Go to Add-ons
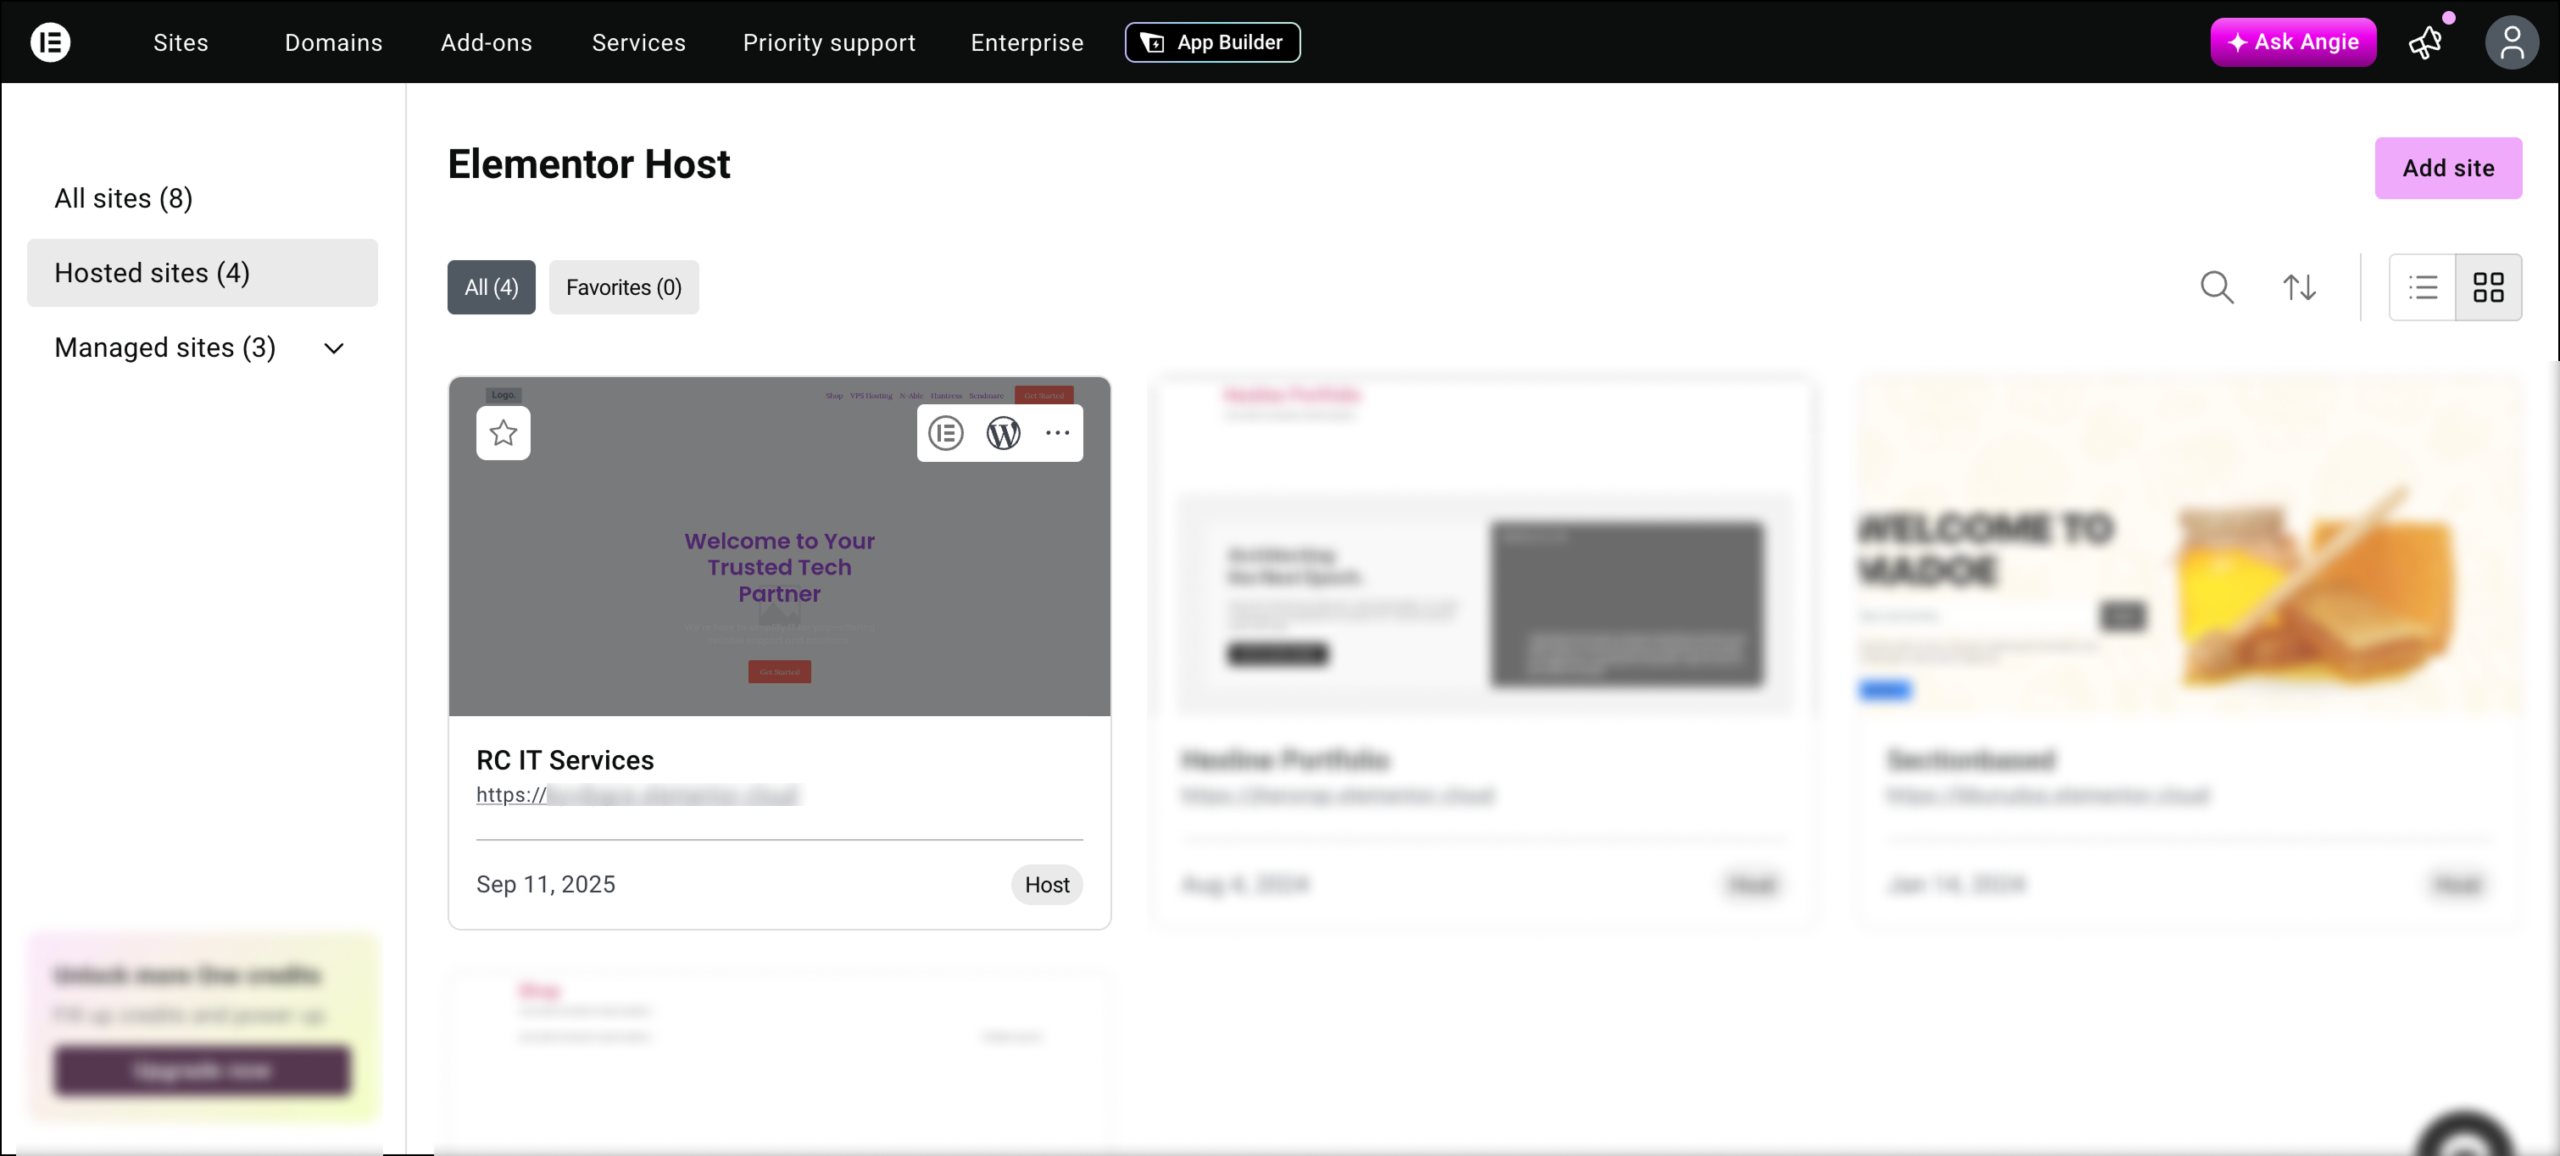 [487, 42]
